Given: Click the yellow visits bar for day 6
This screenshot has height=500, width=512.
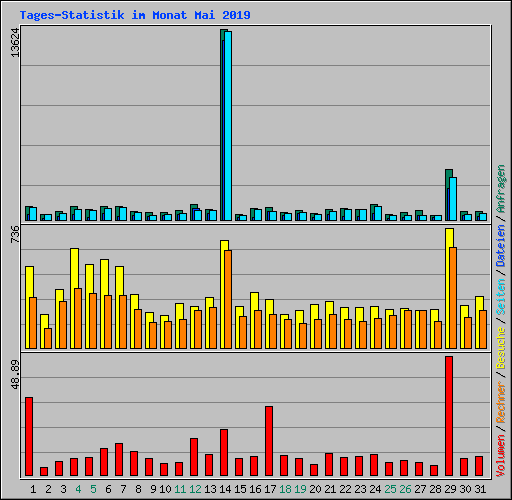Looking at the screenshot, I should pyautogui.click(x=104, y=304).
